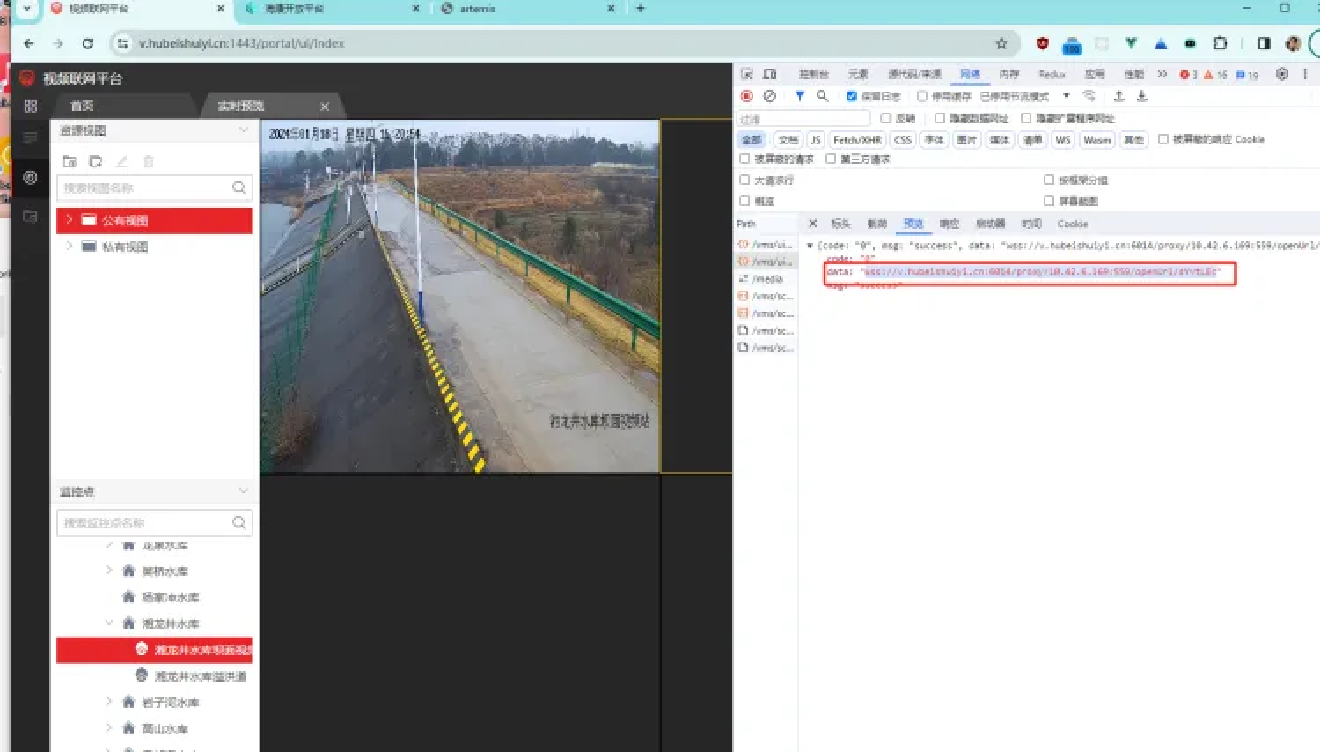Click the delete view trash icon
1320x752 pixels.
coord(149,161)
